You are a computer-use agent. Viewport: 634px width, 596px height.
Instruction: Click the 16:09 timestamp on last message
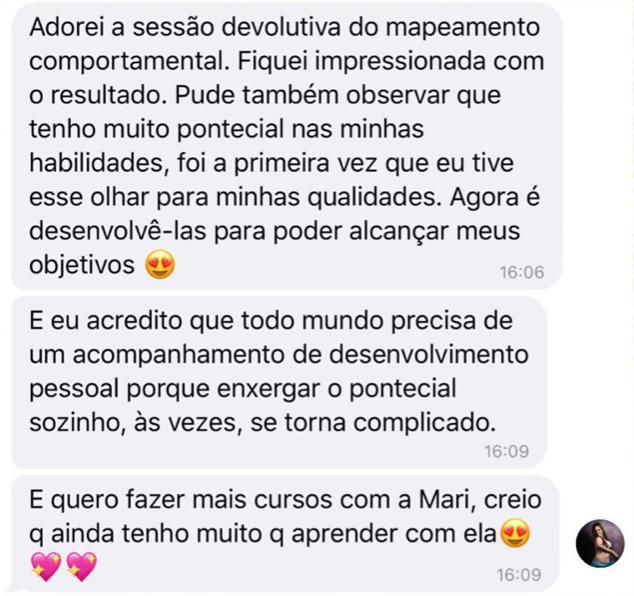[519, 575]
